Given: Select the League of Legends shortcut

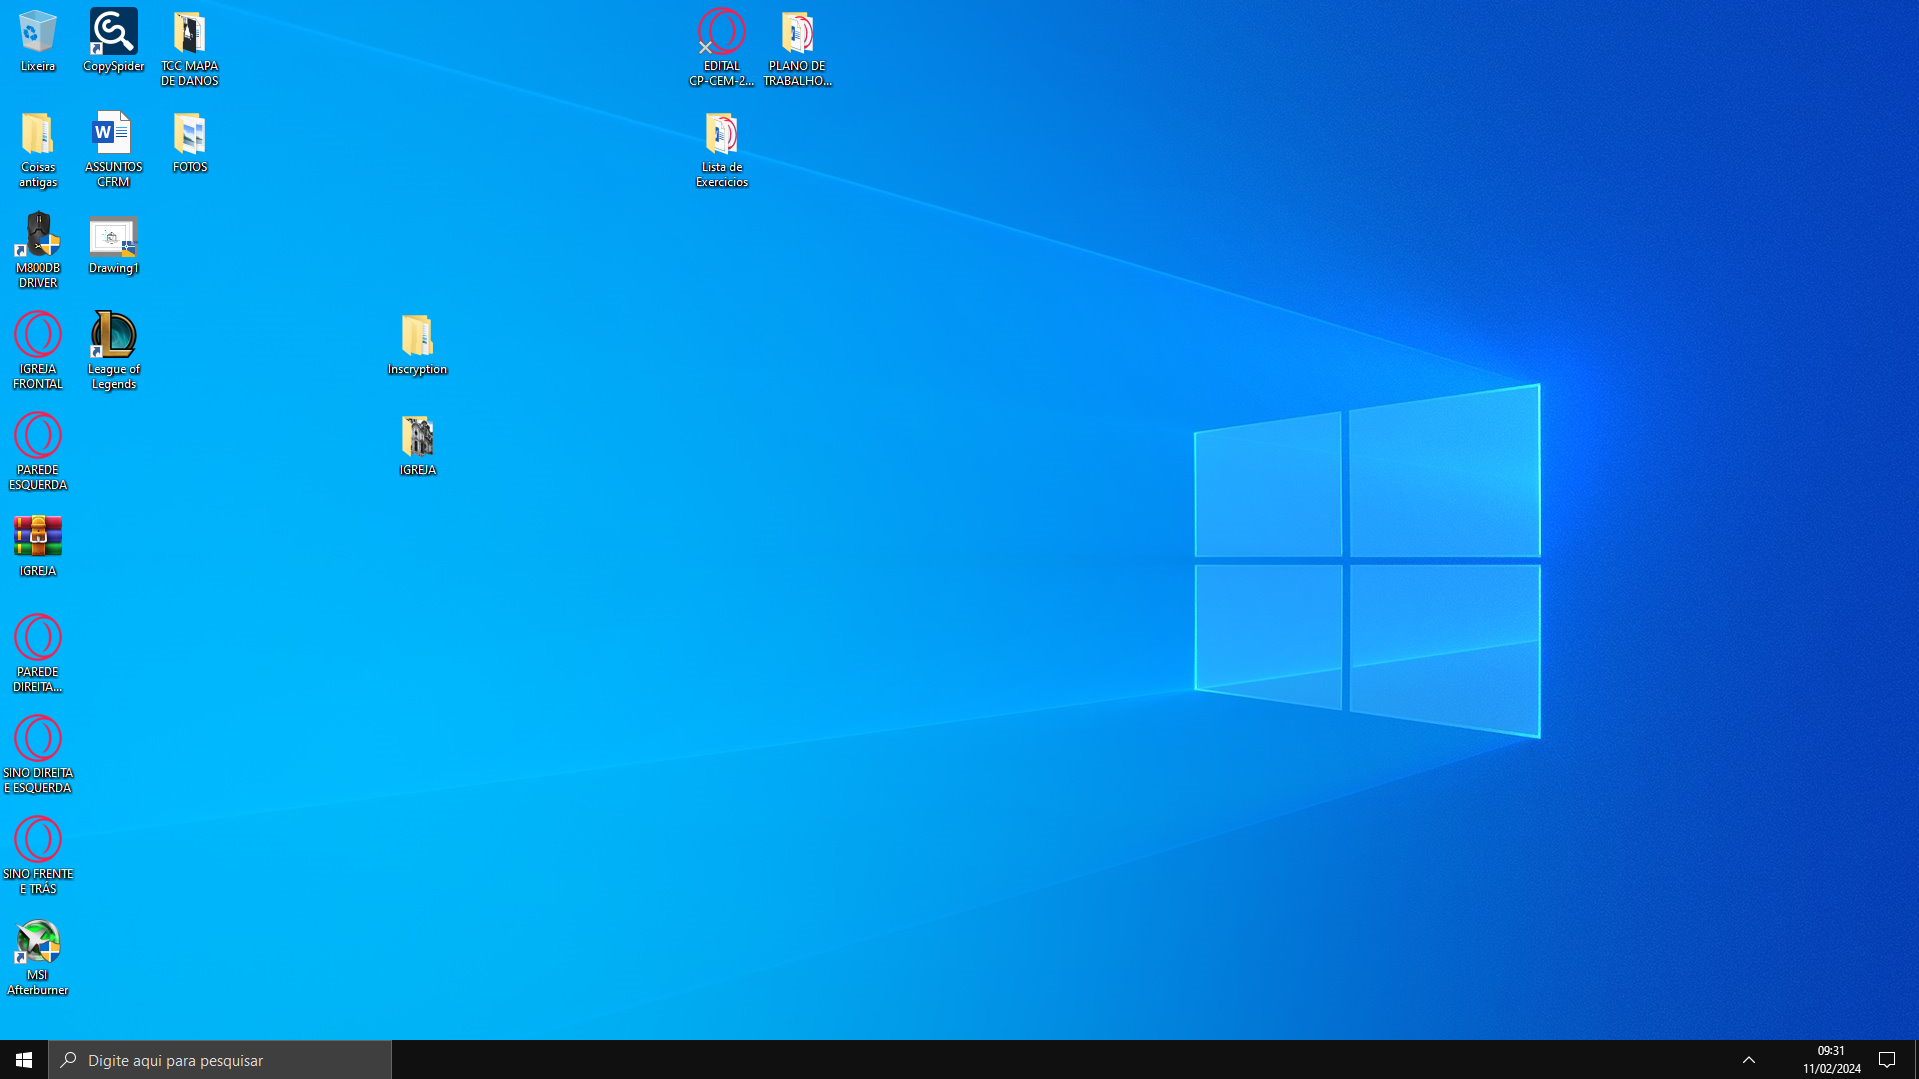Looking at the screenshot, I should (113, 351).
